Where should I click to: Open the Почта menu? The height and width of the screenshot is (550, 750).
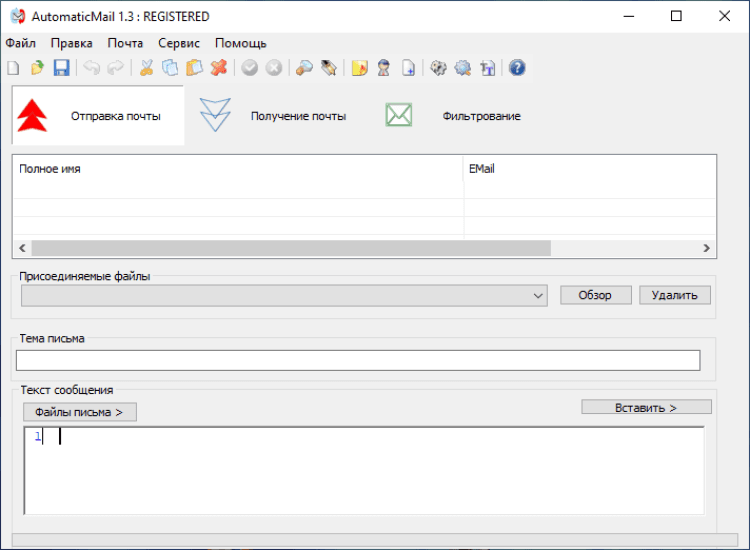pos(125,43)
